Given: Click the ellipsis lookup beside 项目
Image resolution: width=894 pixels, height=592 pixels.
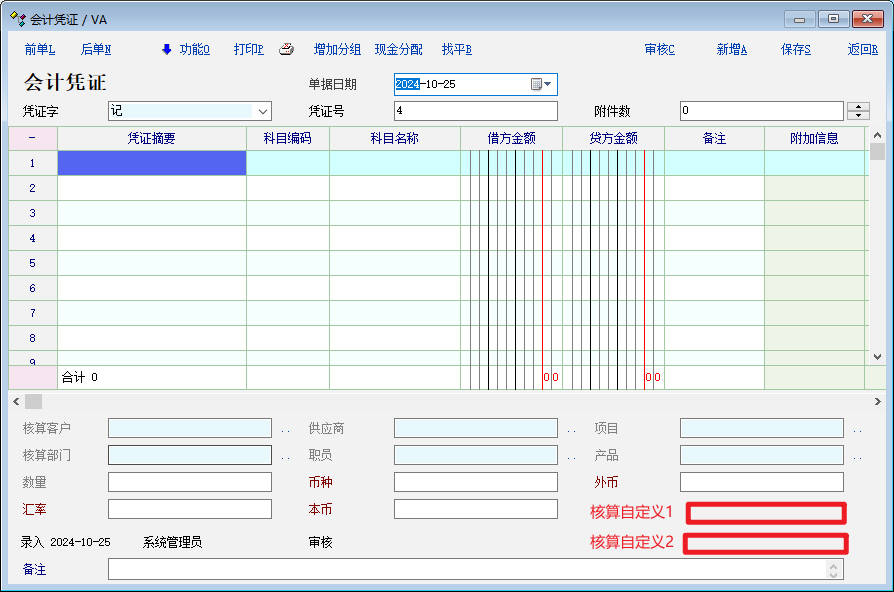Looking at the screenshot, I should coord(857,429).
